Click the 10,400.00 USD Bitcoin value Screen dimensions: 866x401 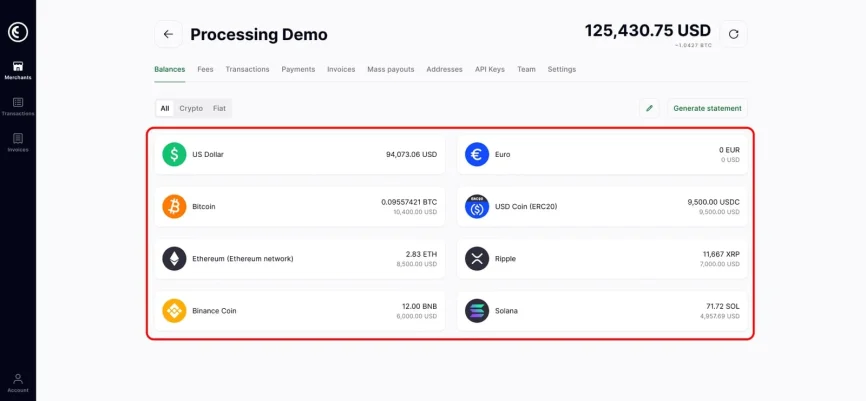pos(415,212)
